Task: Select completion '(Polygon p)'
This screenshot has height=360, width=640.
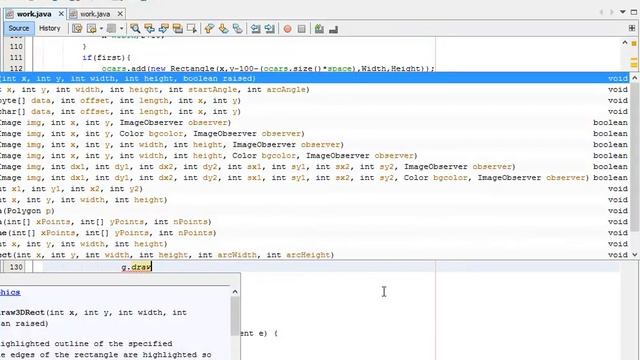Action: 314,211
